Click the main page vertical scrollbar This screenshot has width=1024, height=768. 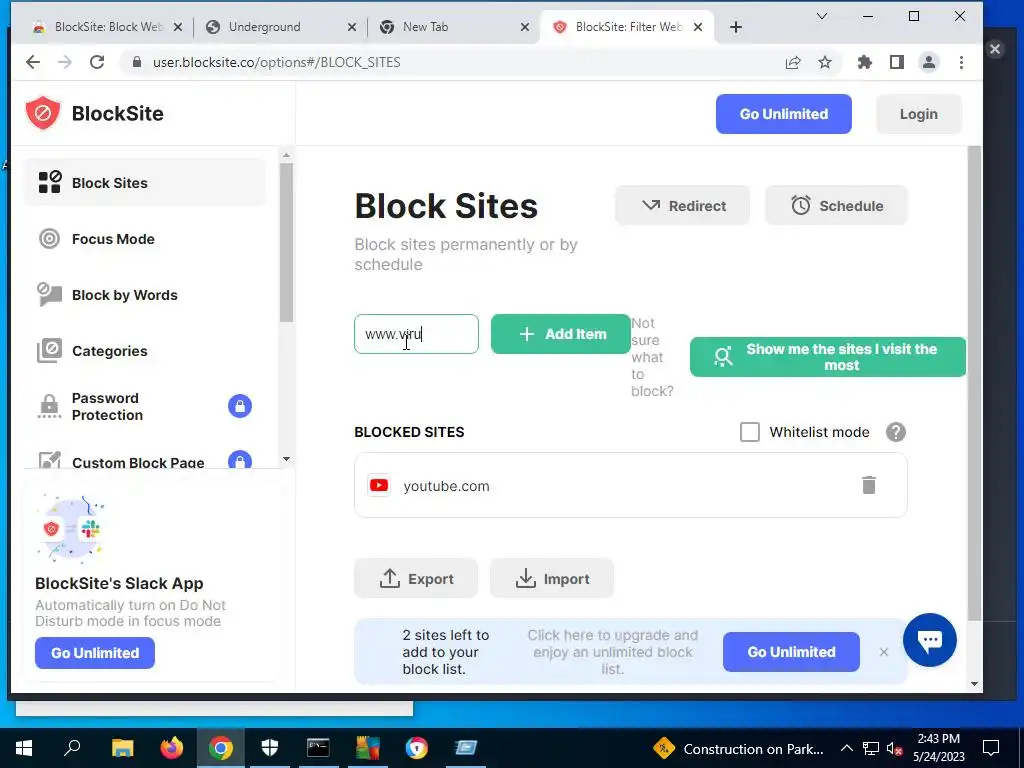(x=974, y=383)
